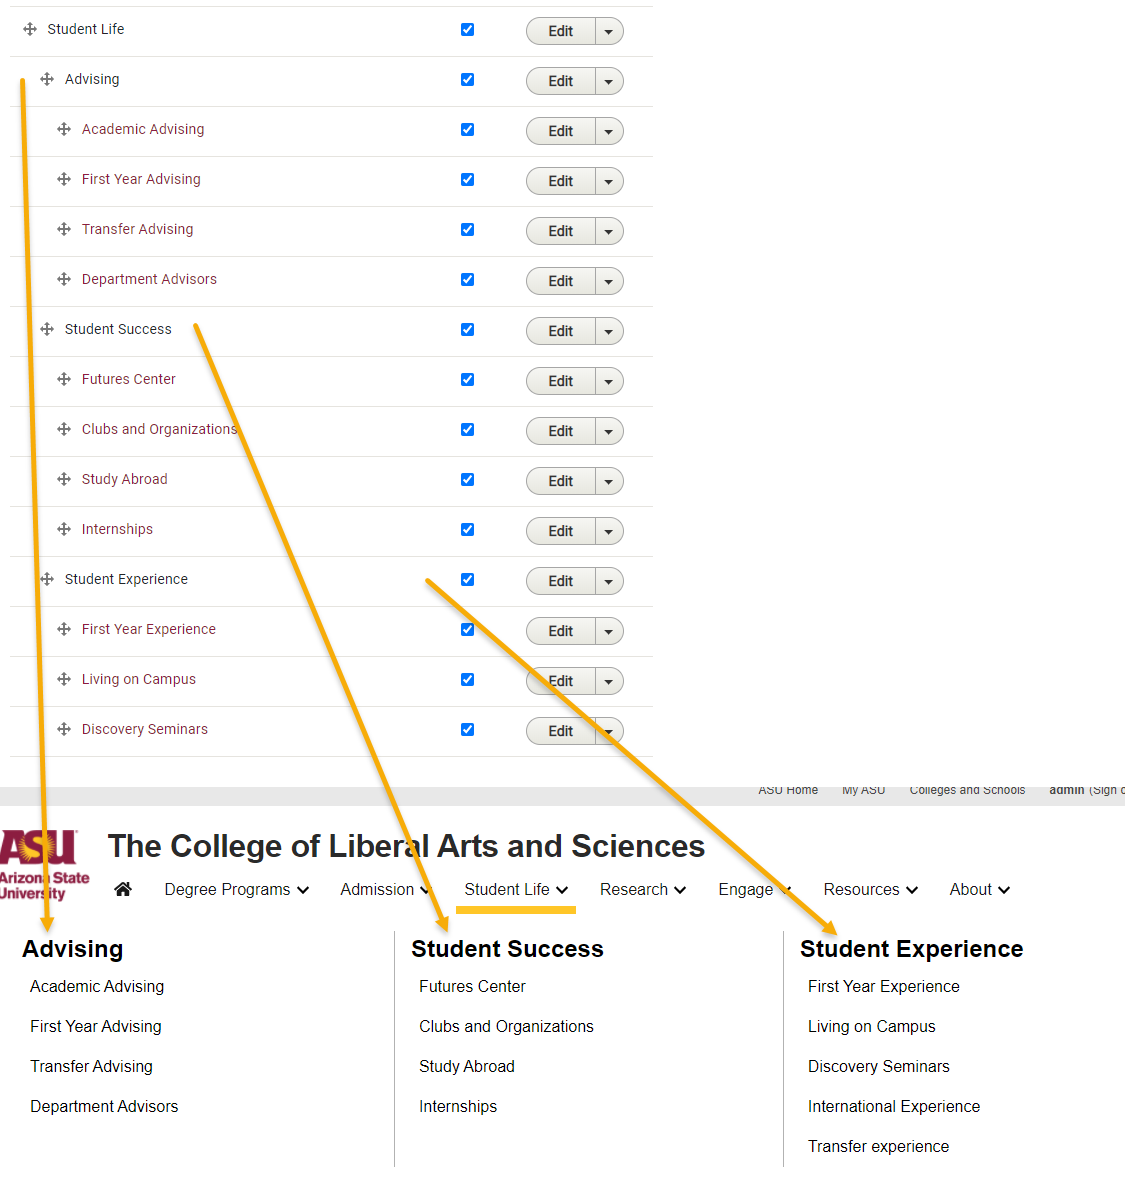Uncheck the Transfer Advising checkbox

[467, 229]
